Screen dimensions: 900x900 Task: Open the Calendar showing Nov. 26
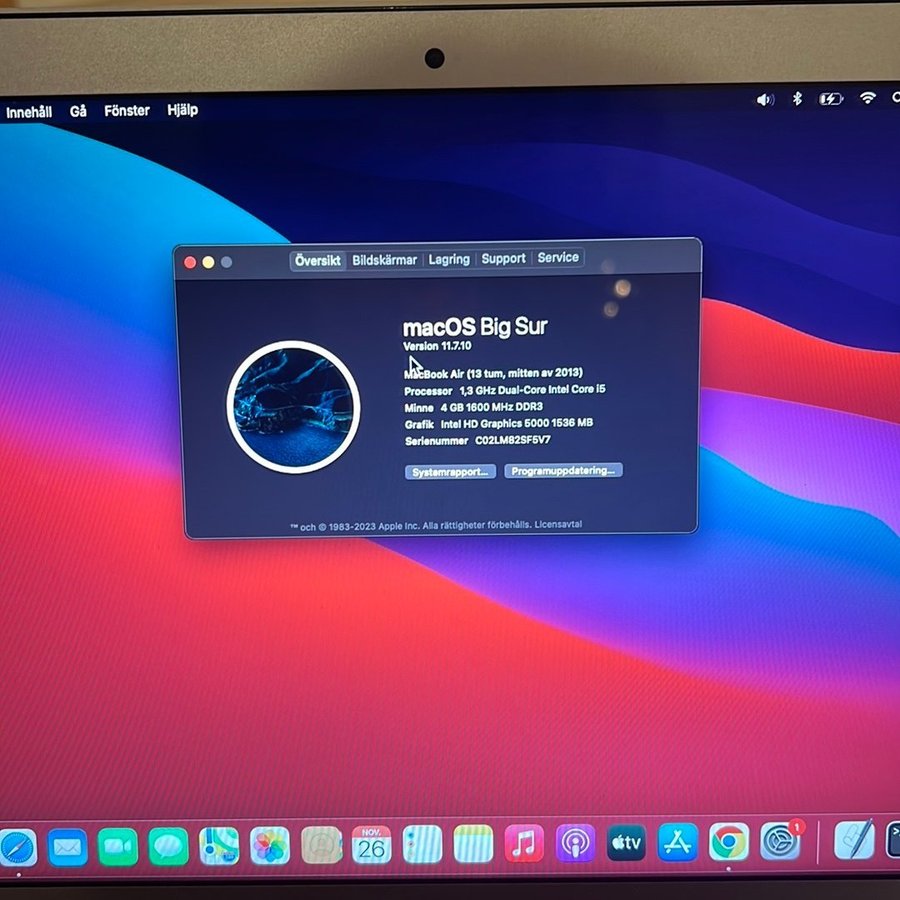371,845
